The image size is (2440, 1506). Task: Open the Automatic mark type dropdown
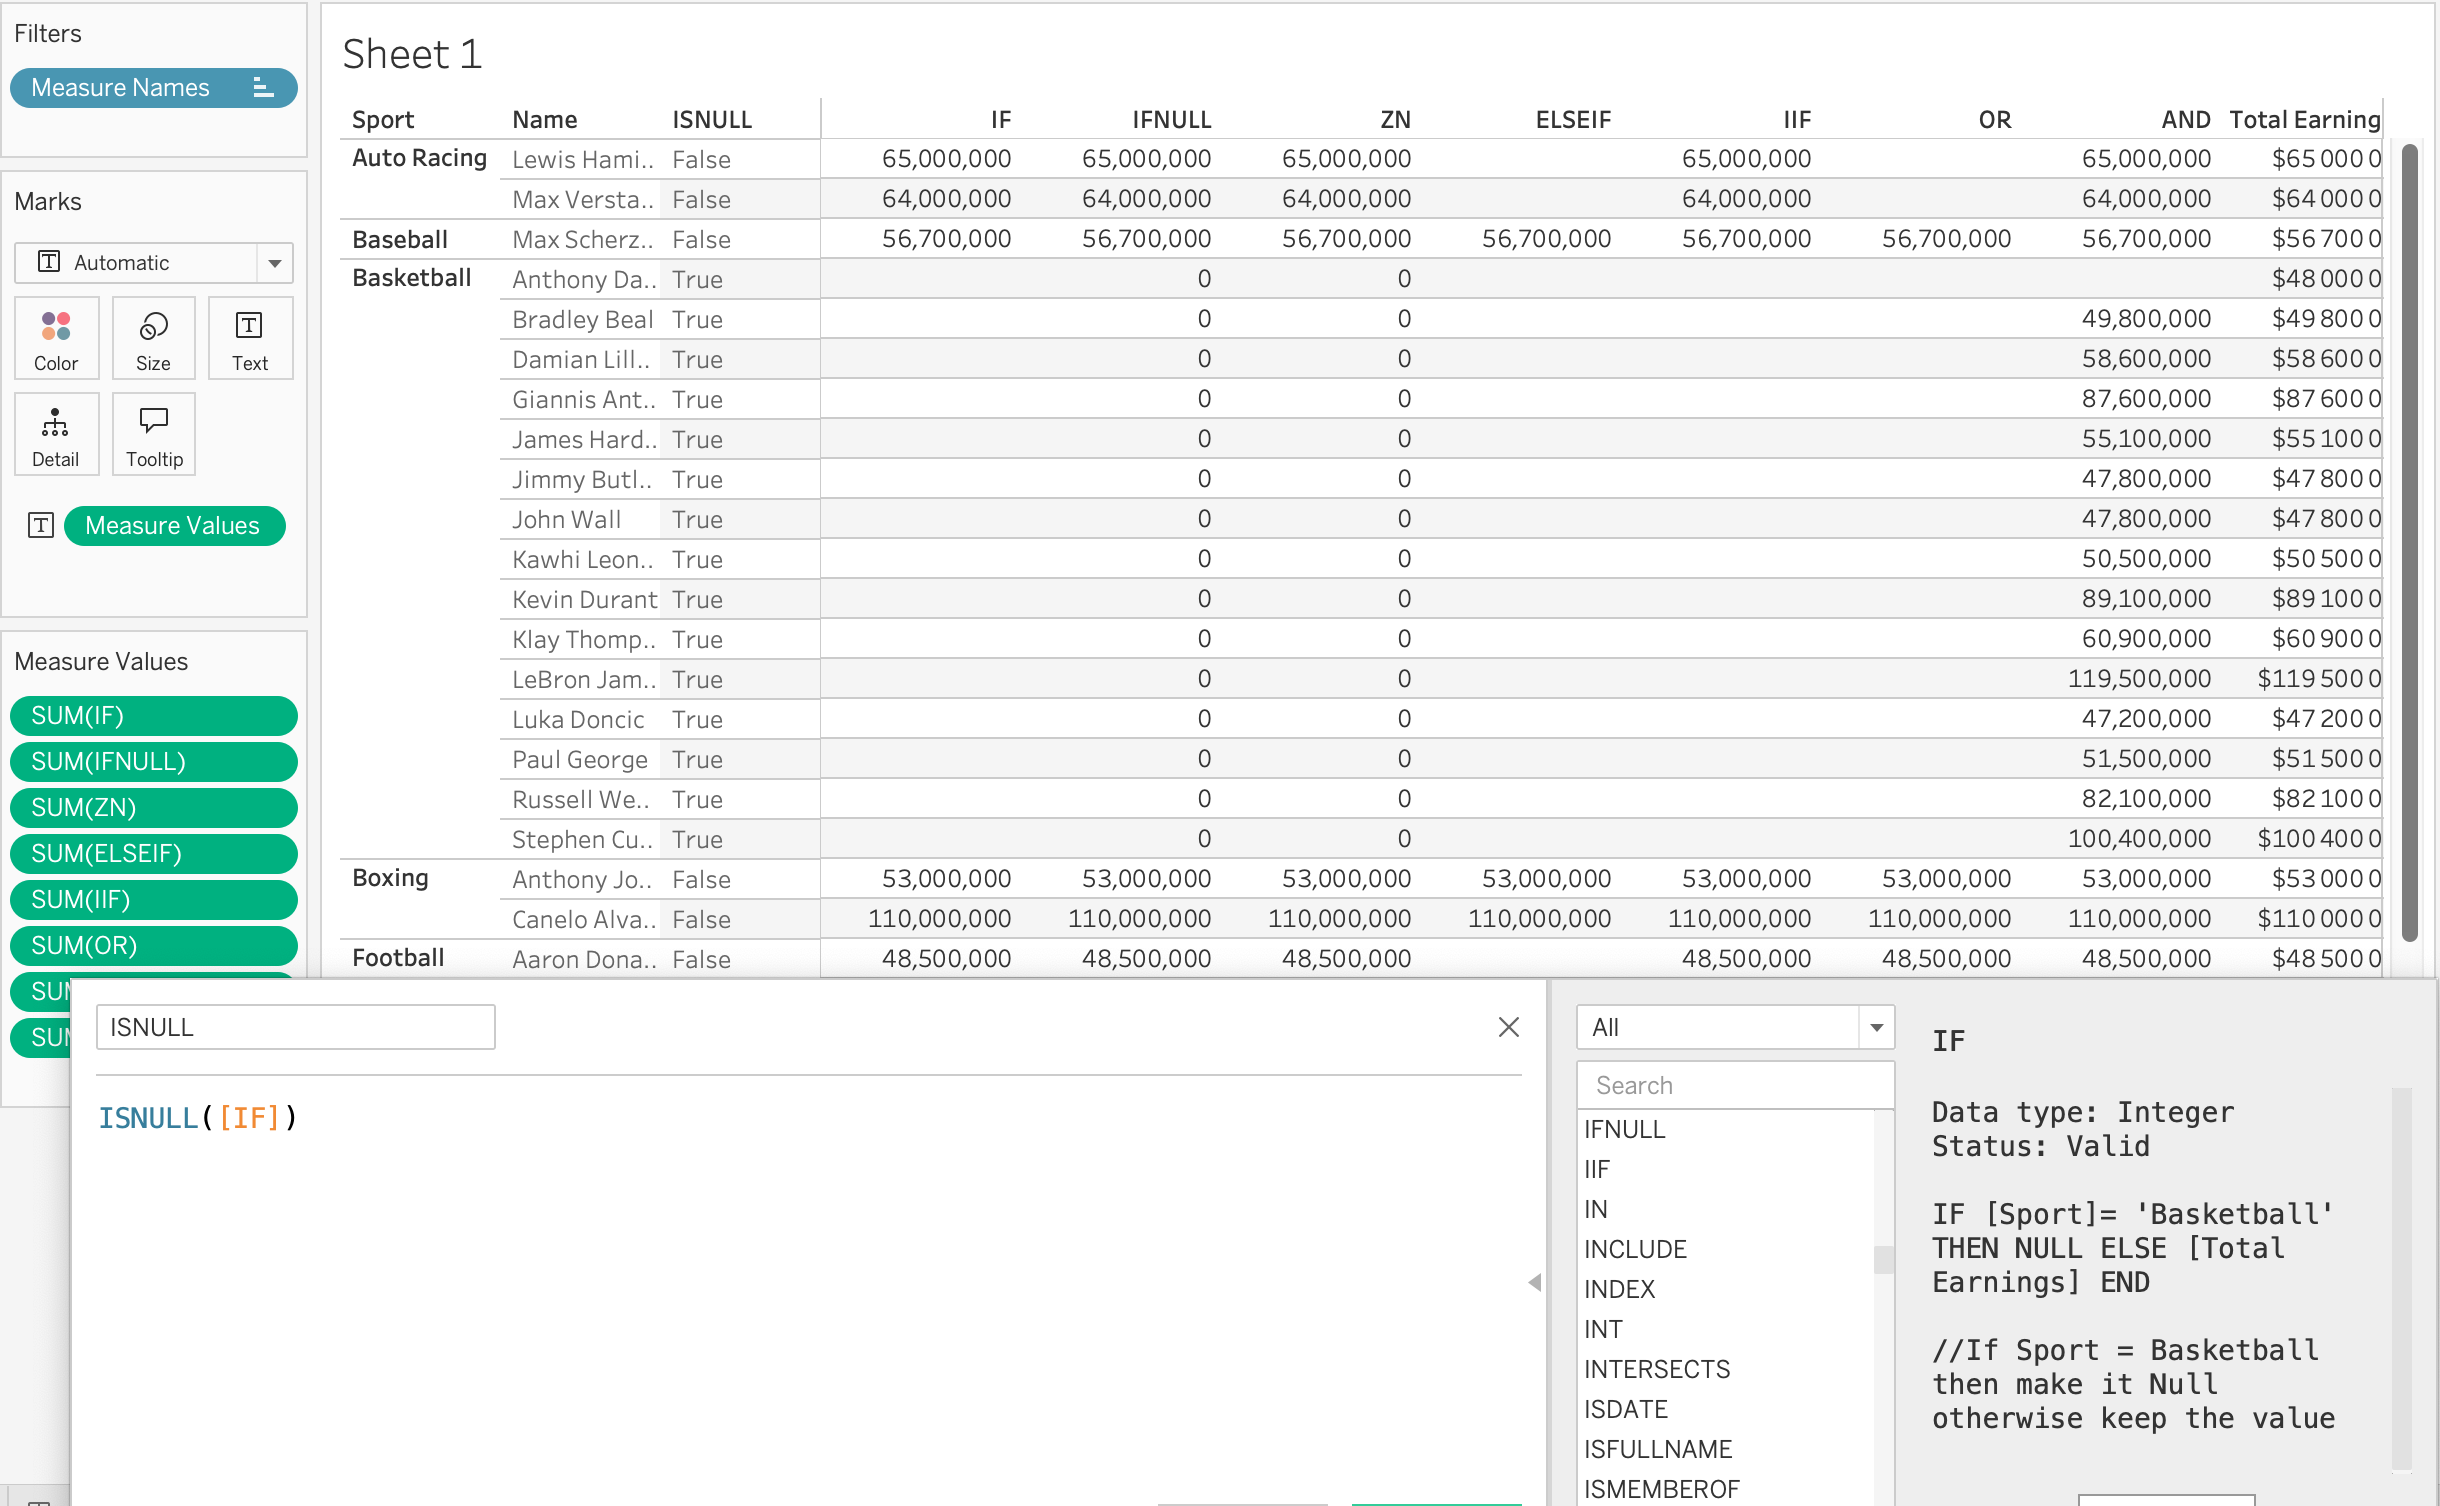pyautogui.click(x=274, y=263)
